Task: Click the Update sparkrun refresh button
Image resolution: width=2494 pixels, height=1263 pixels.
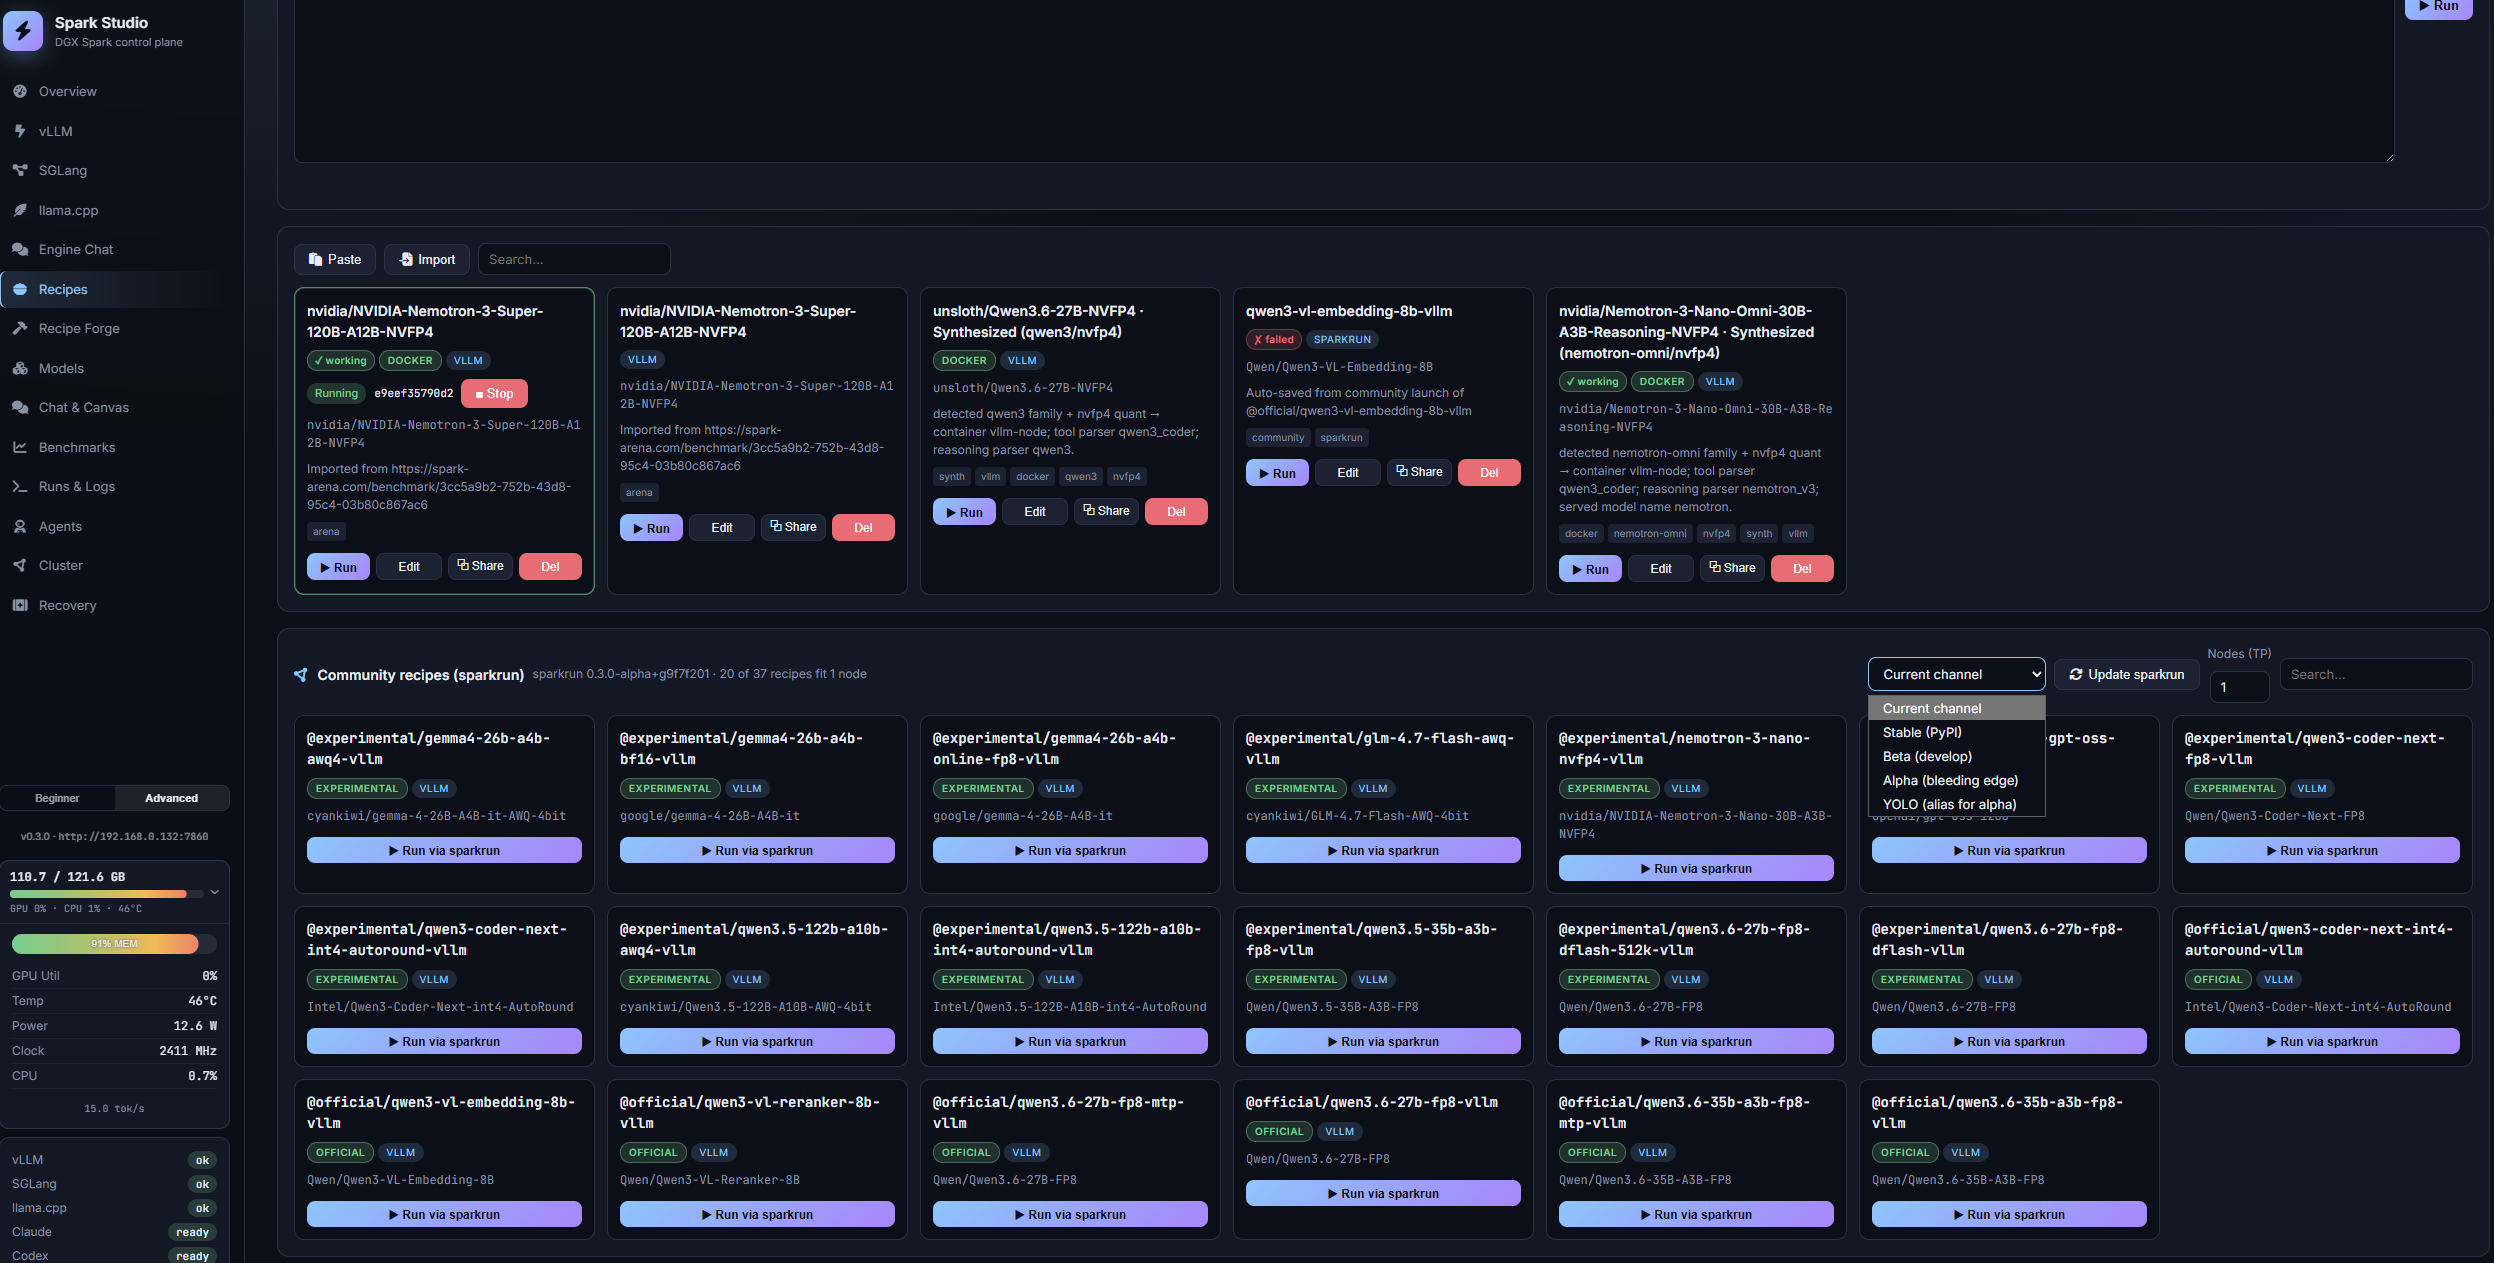Action: point(2127,675)
